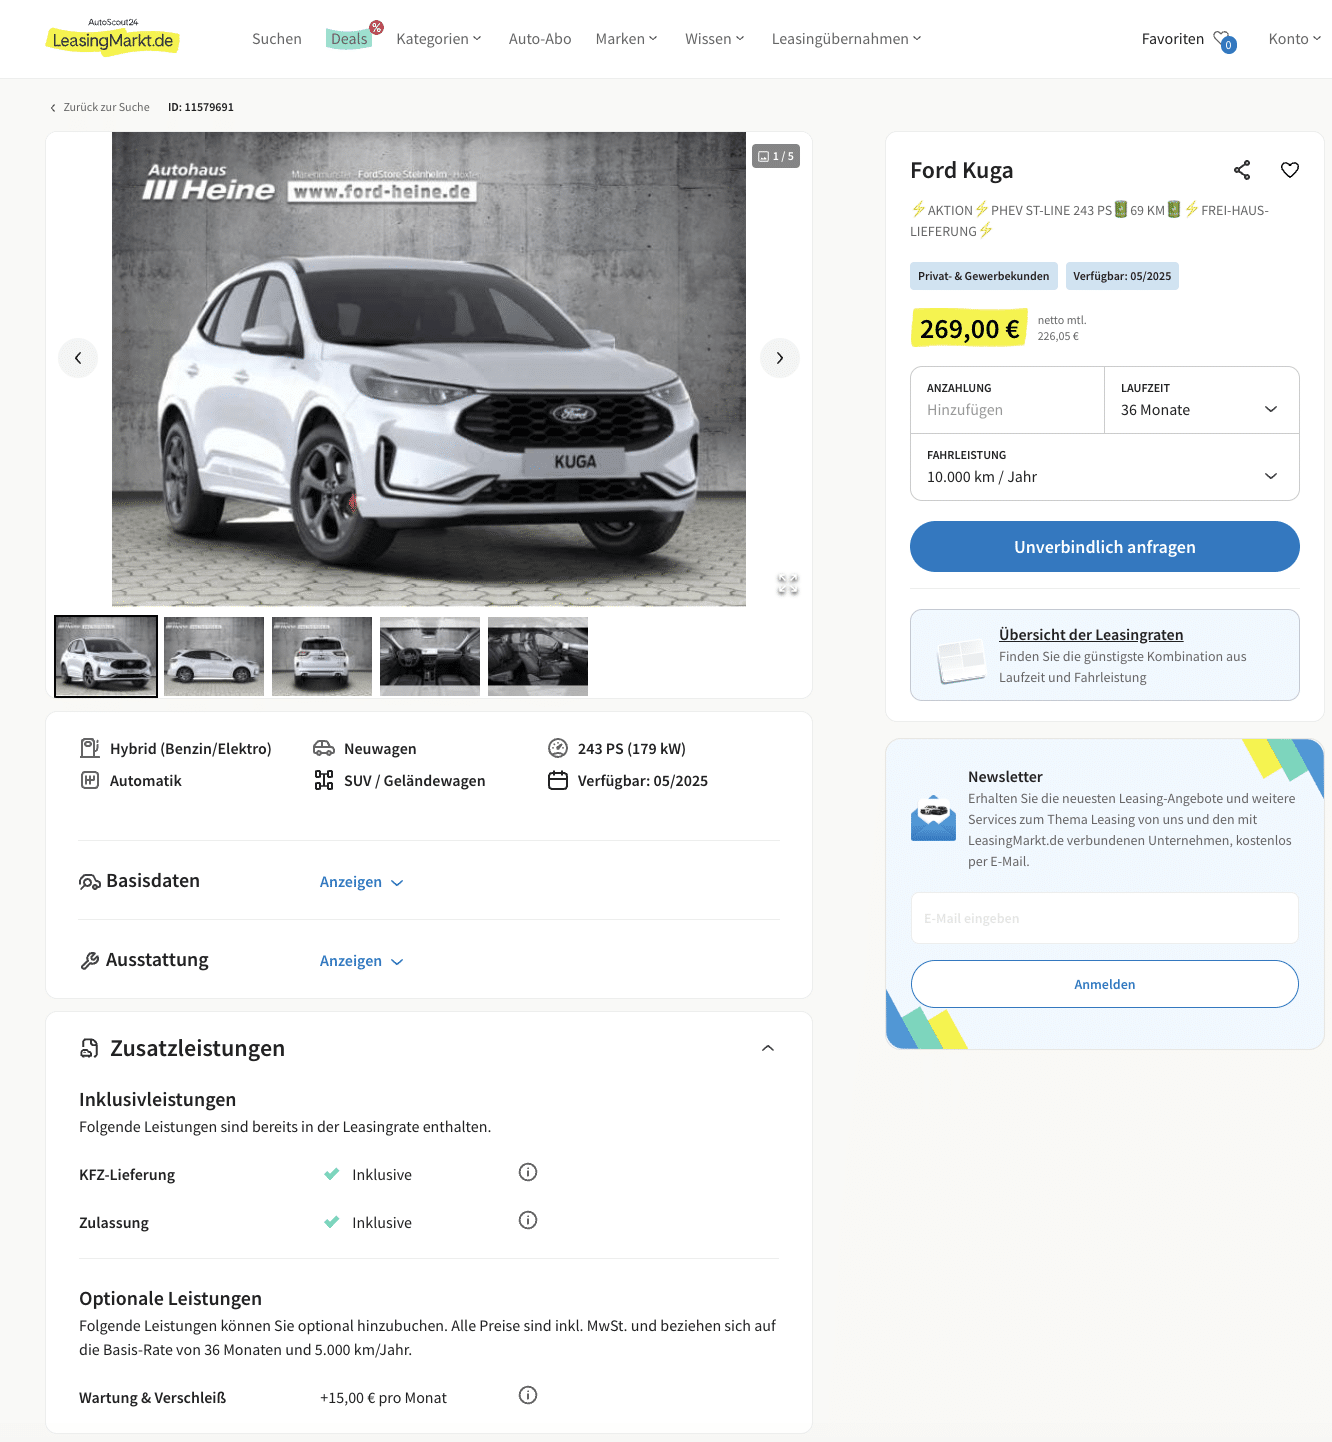Go to the Suchen page
Screen dimensions: 1332x1442
[x=277, y=39]
